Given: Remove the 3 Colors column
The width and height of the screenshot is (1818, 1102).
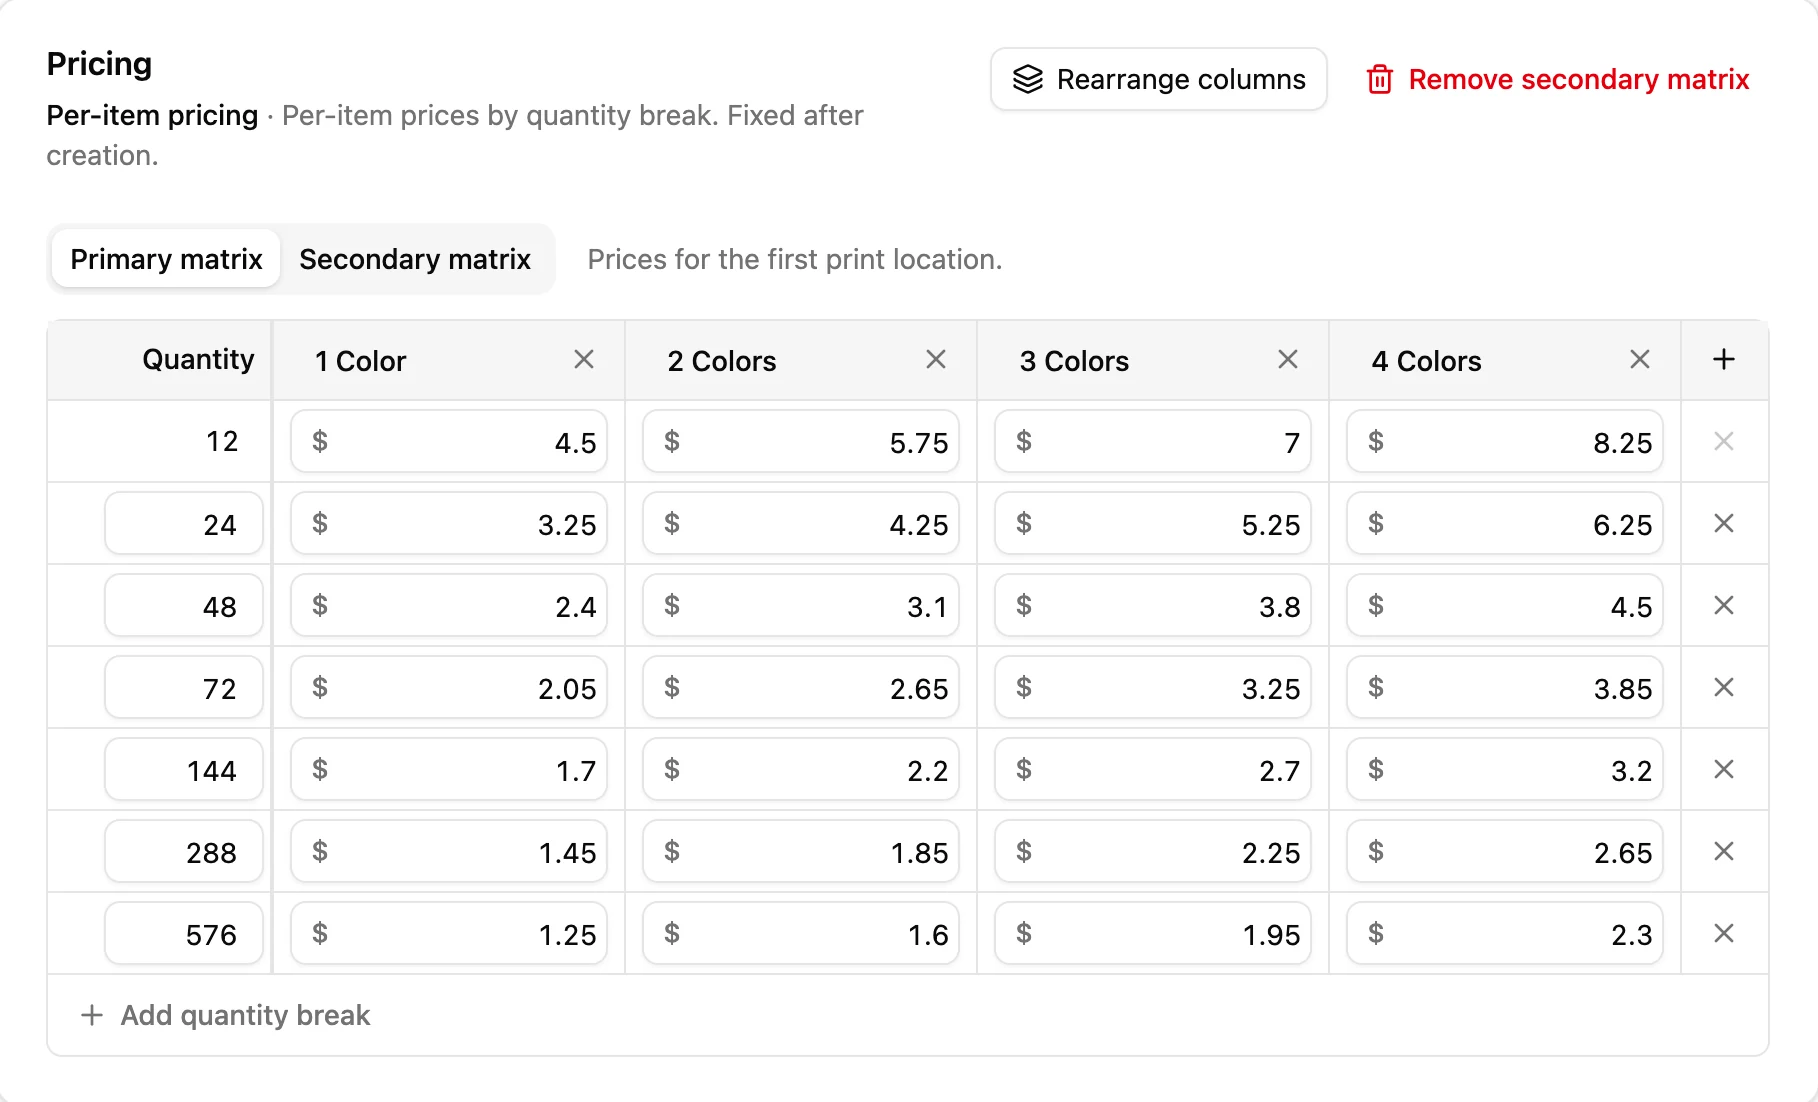Looking at the screenshot, I should (x=1288, y=360).
